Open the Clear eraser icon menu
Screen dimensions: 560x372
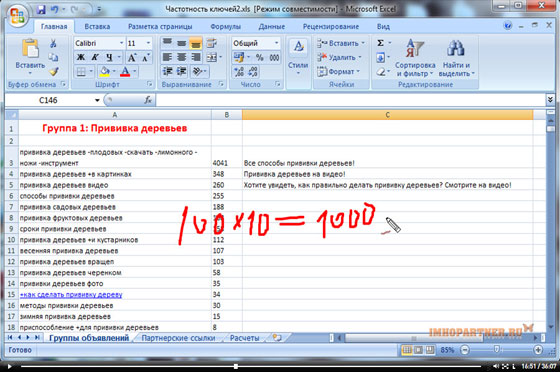tap(381, 71)
